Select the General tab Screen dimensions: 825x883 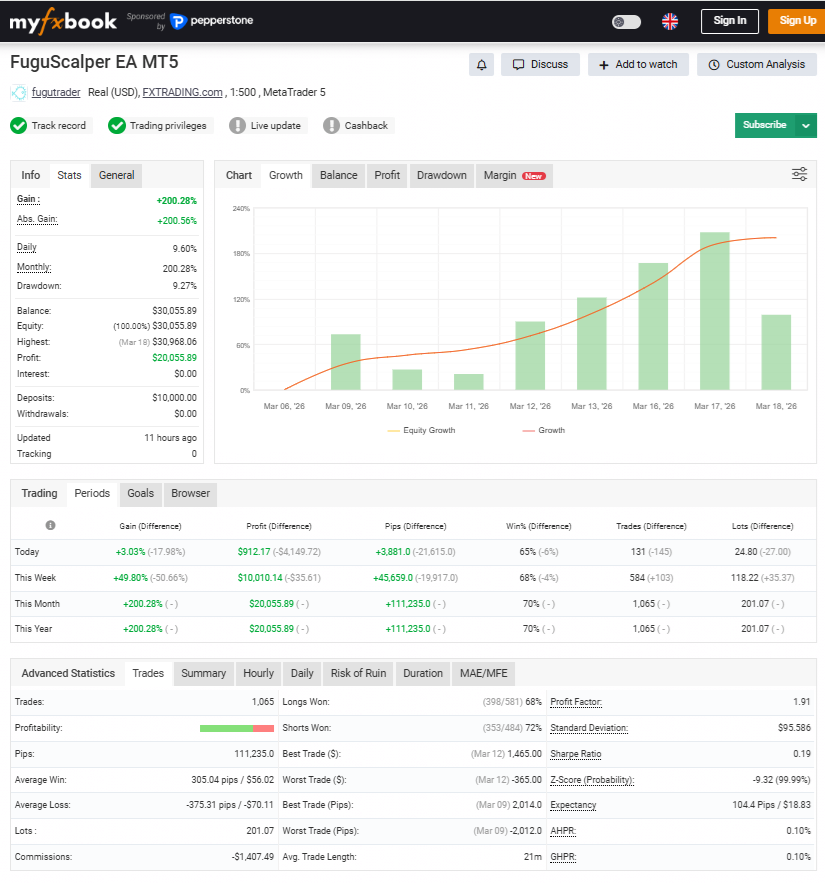pyautogui.click(x=117, y=175)
